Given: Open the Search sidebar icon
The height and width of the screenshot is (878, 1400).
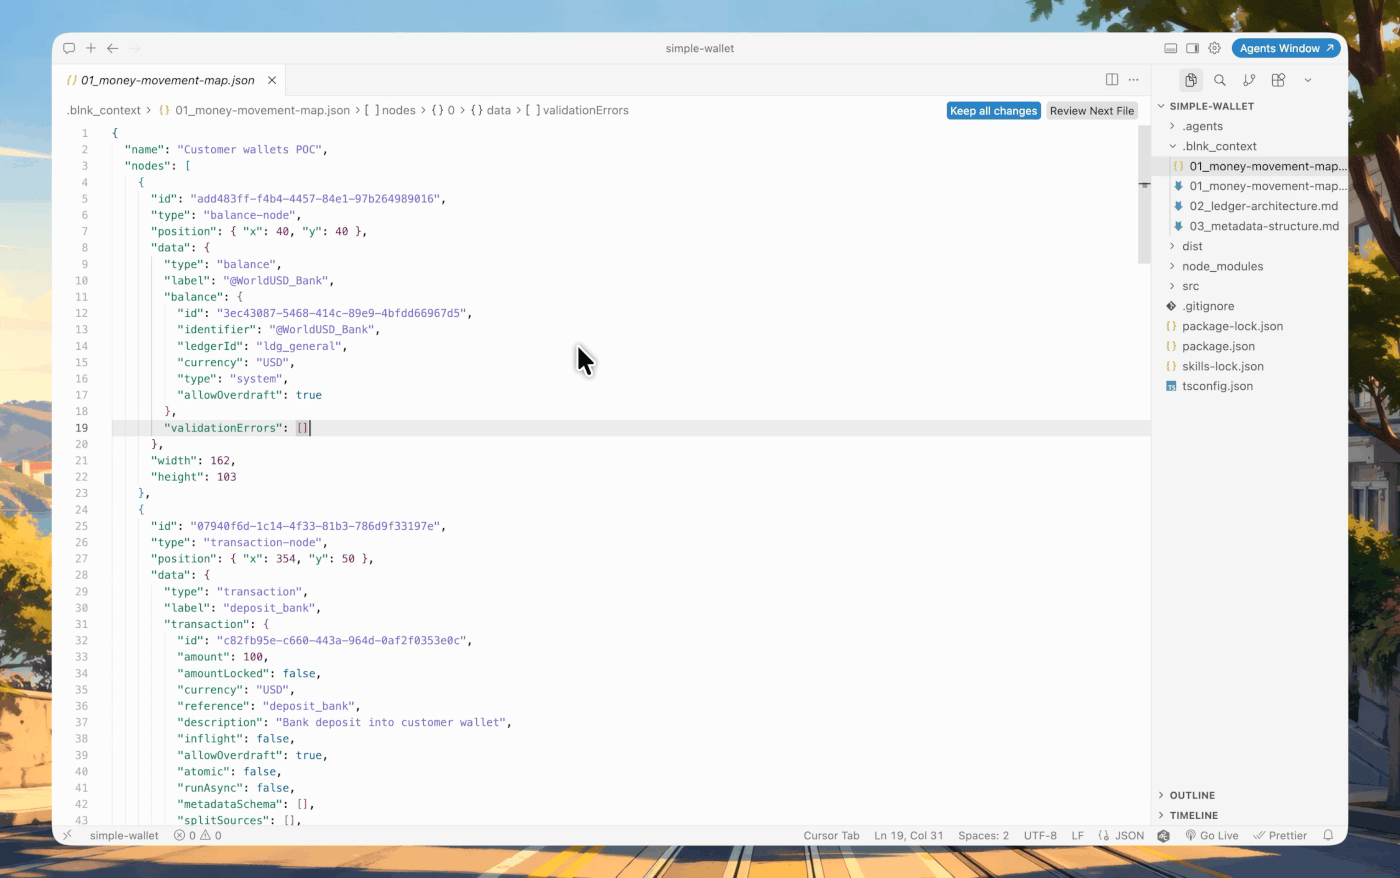Looking at the screenshot, I should [x=1220, y=80].
